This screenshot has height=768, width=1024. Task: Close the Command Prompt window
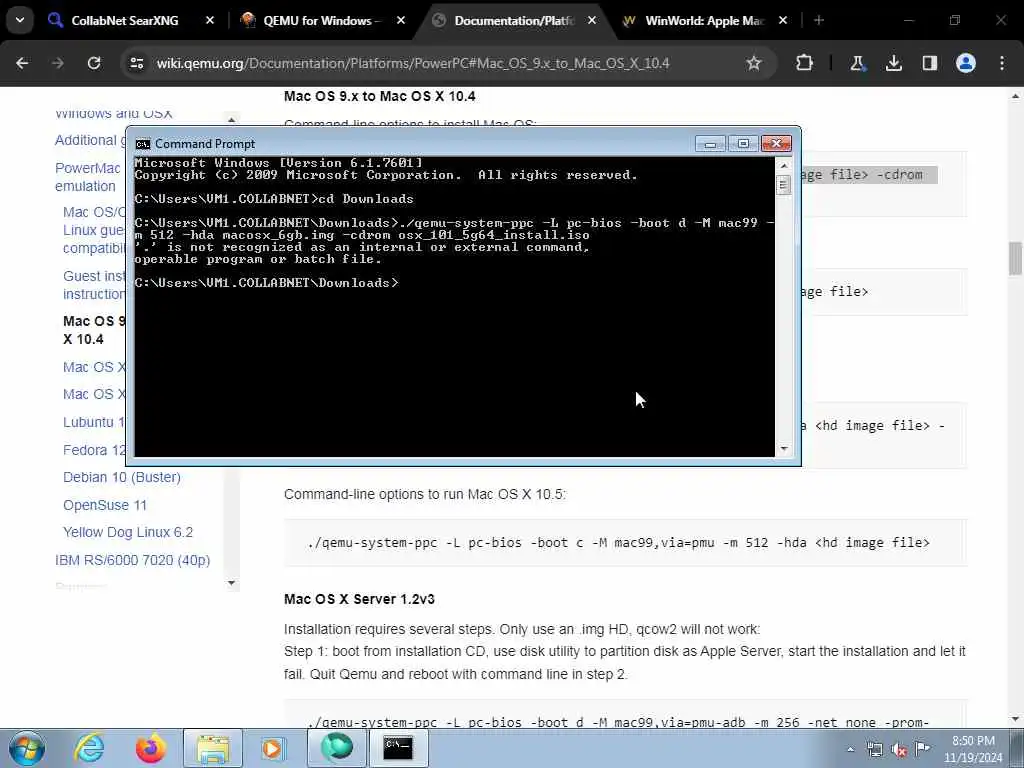pos(776,144)
